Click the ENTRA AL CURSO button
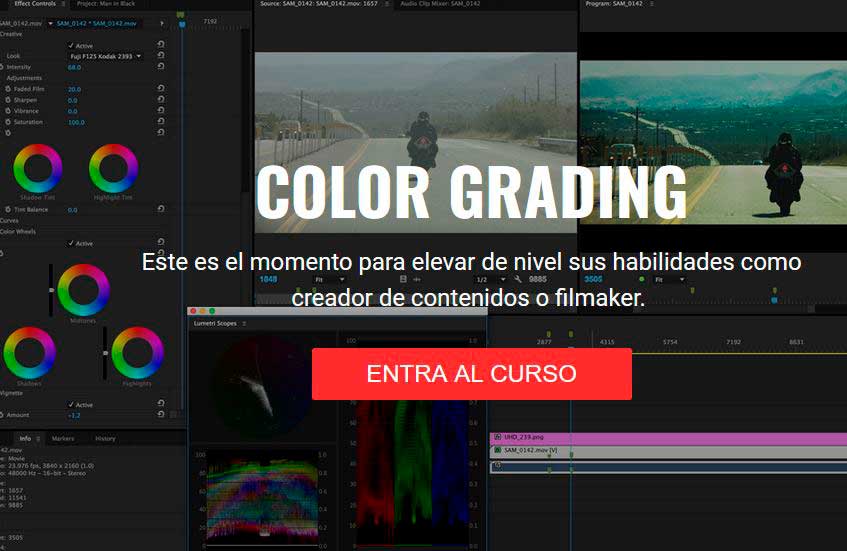847x551 pixels. pyautogui.click(x=472, y=374)
